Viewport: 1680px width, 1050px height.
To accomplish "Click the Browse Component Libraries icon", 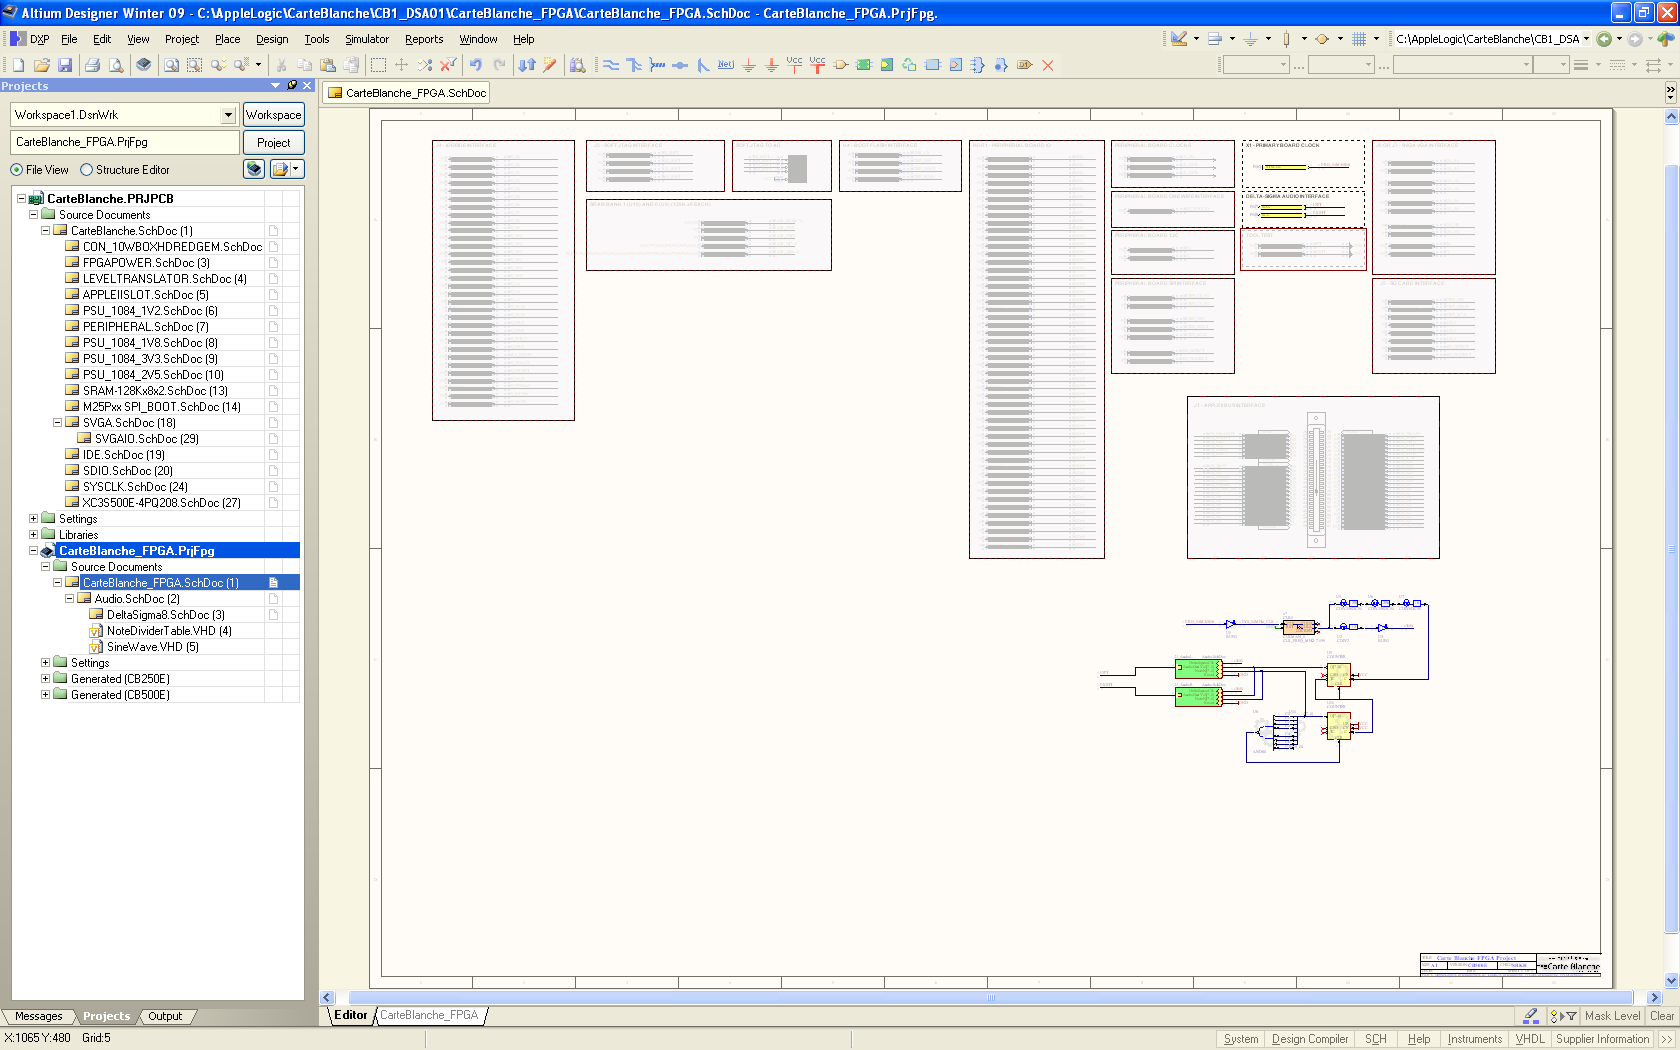I will (577, 65).
